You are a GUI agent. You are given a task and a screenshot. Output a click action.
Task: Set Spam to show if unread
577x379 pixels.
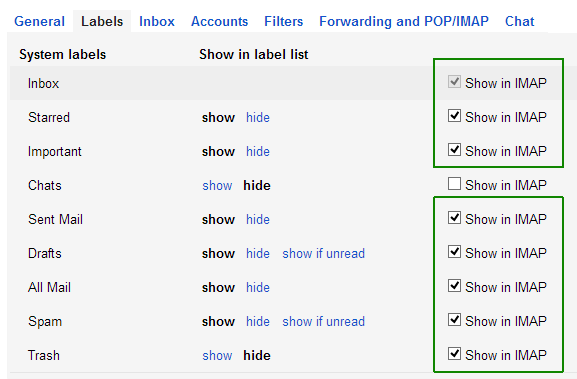click(x=323, y=322)
